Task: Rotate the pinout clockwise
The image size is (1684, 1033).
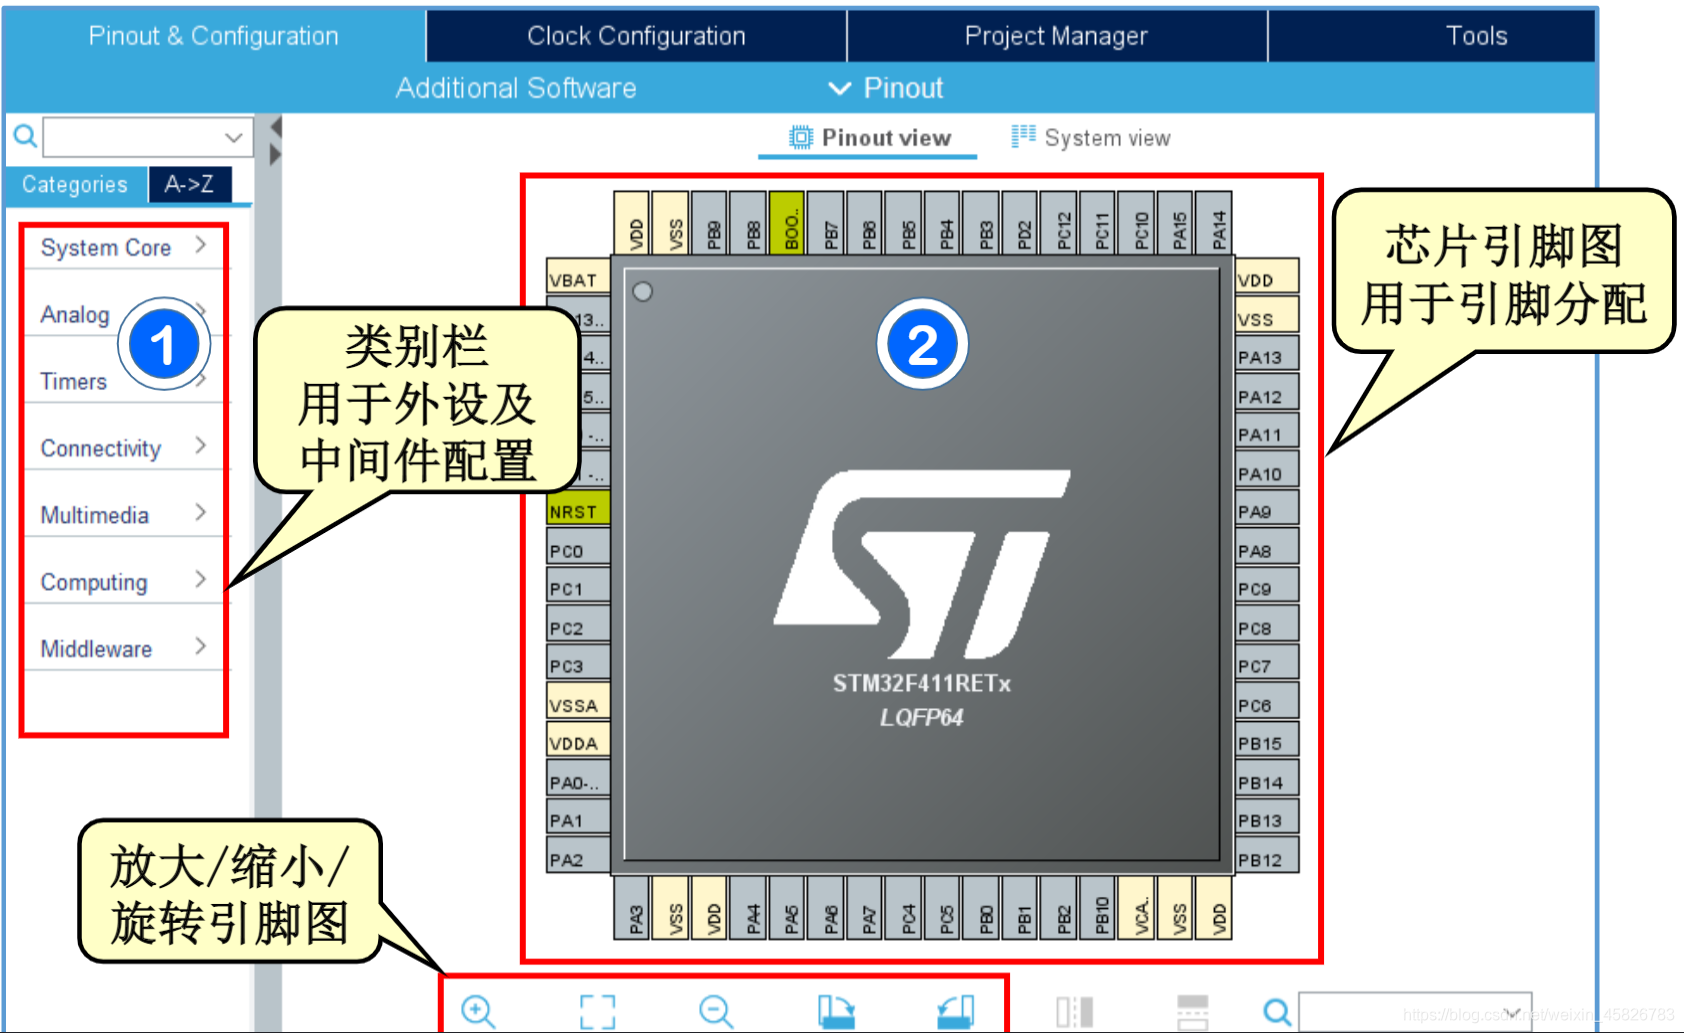Action: [836, 1011]
